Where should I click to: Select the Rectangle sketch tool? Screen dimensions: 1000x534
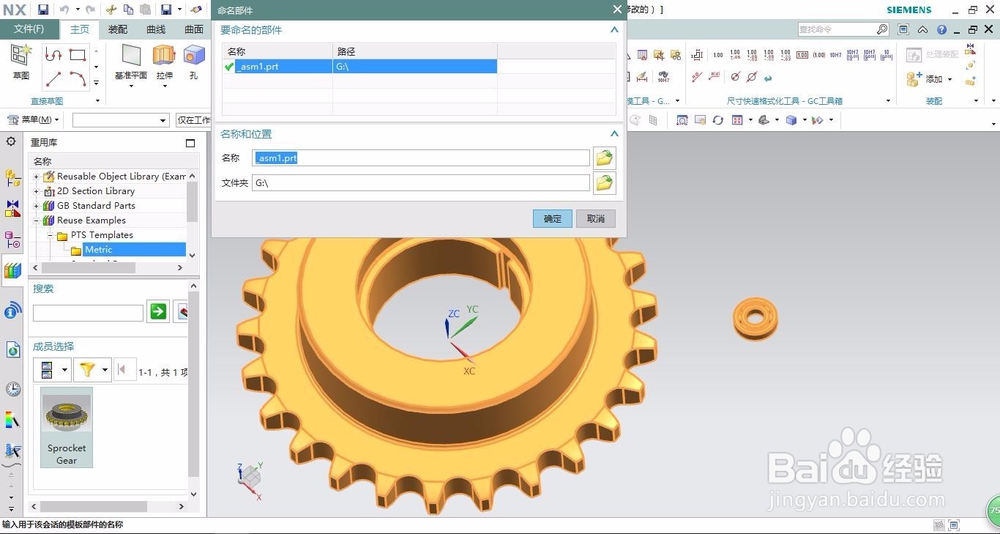(x=78, y=56)
